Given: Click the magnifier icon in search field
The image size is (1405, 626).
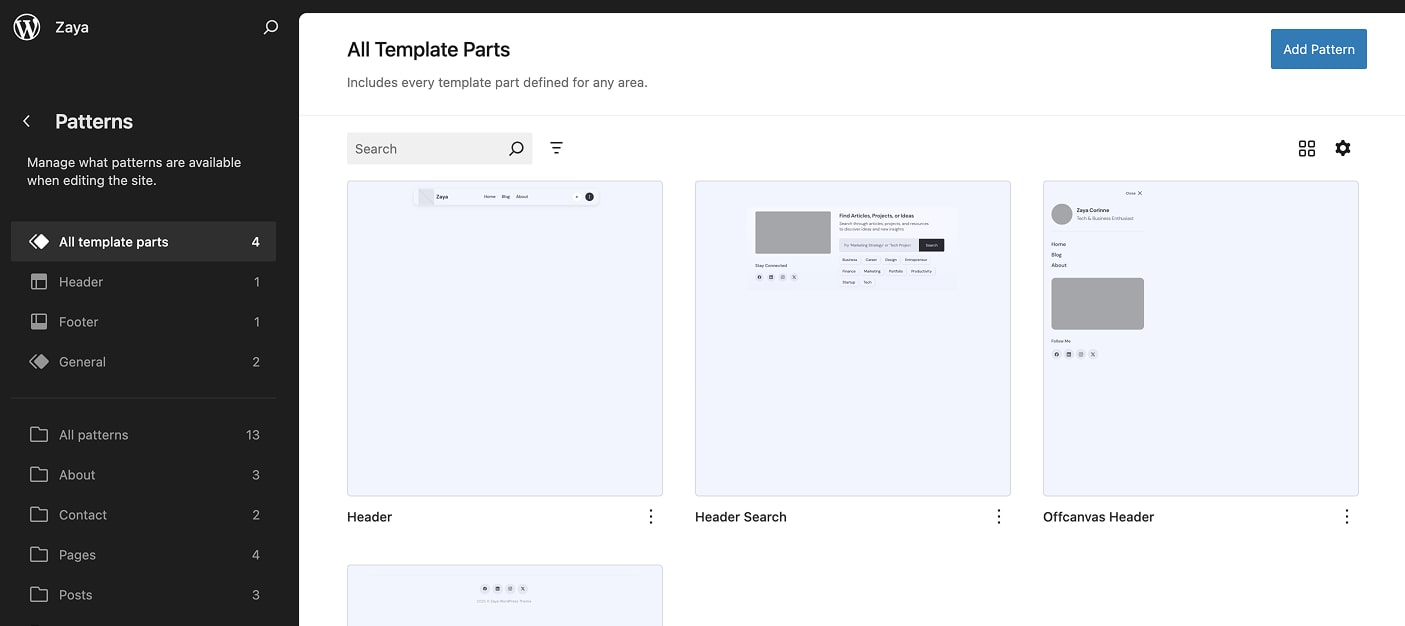Looking at the screenshot, I should pos(516,149).
